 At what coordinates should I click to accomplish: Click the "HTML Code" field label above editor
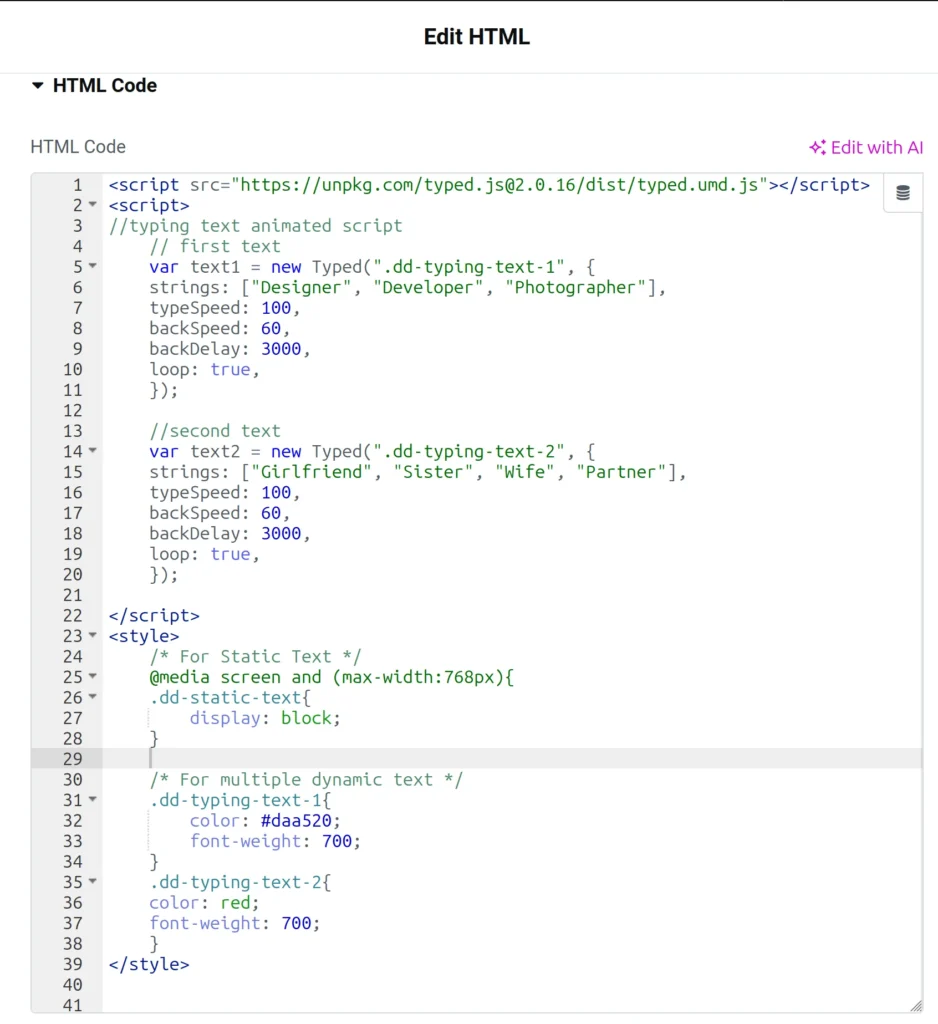pyautogui.click(x=78, y=147)
